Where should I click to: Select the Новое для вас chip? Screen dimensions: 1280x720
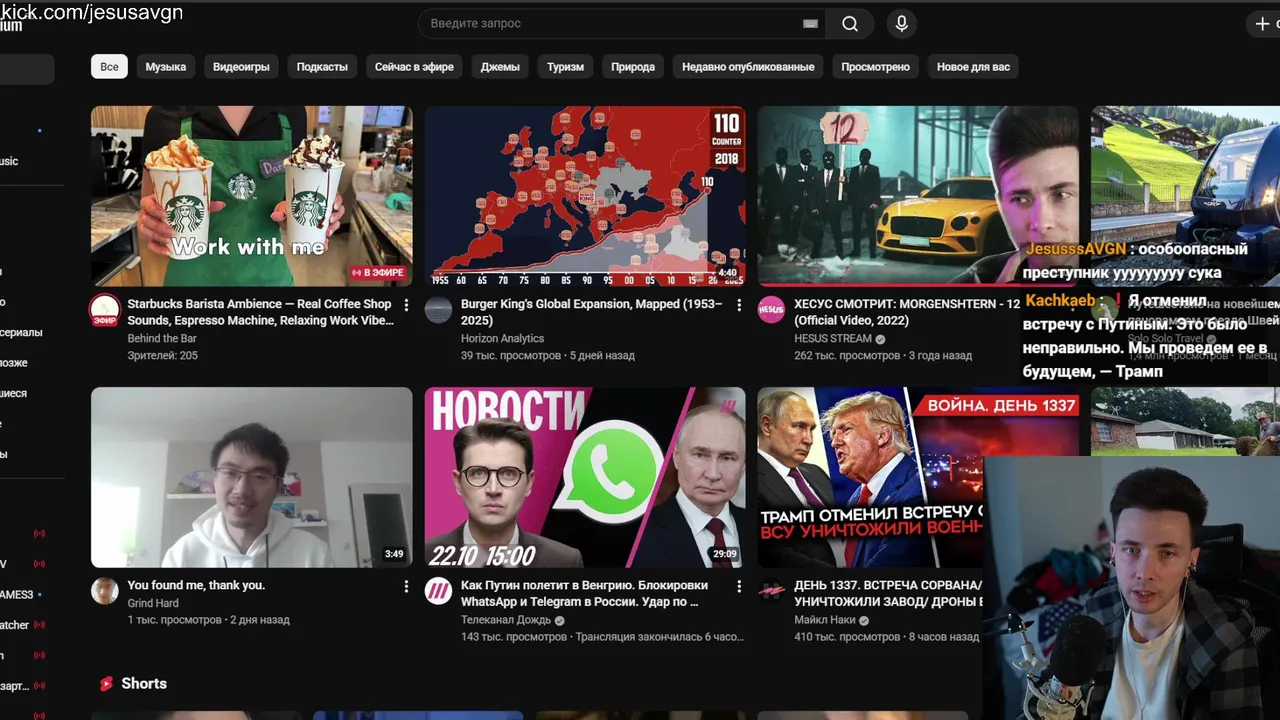tap(973, 67)
